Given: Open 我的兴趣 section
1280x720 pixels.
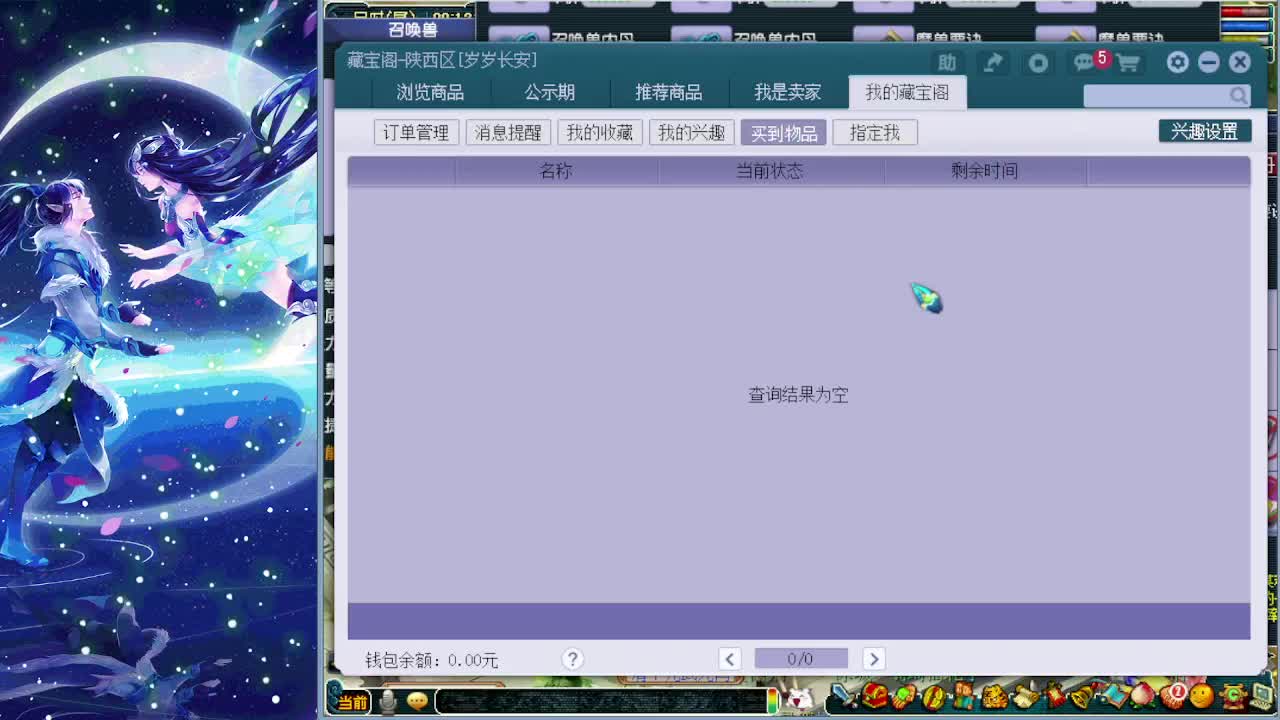Looking at the screenshot, I should 691,132.
